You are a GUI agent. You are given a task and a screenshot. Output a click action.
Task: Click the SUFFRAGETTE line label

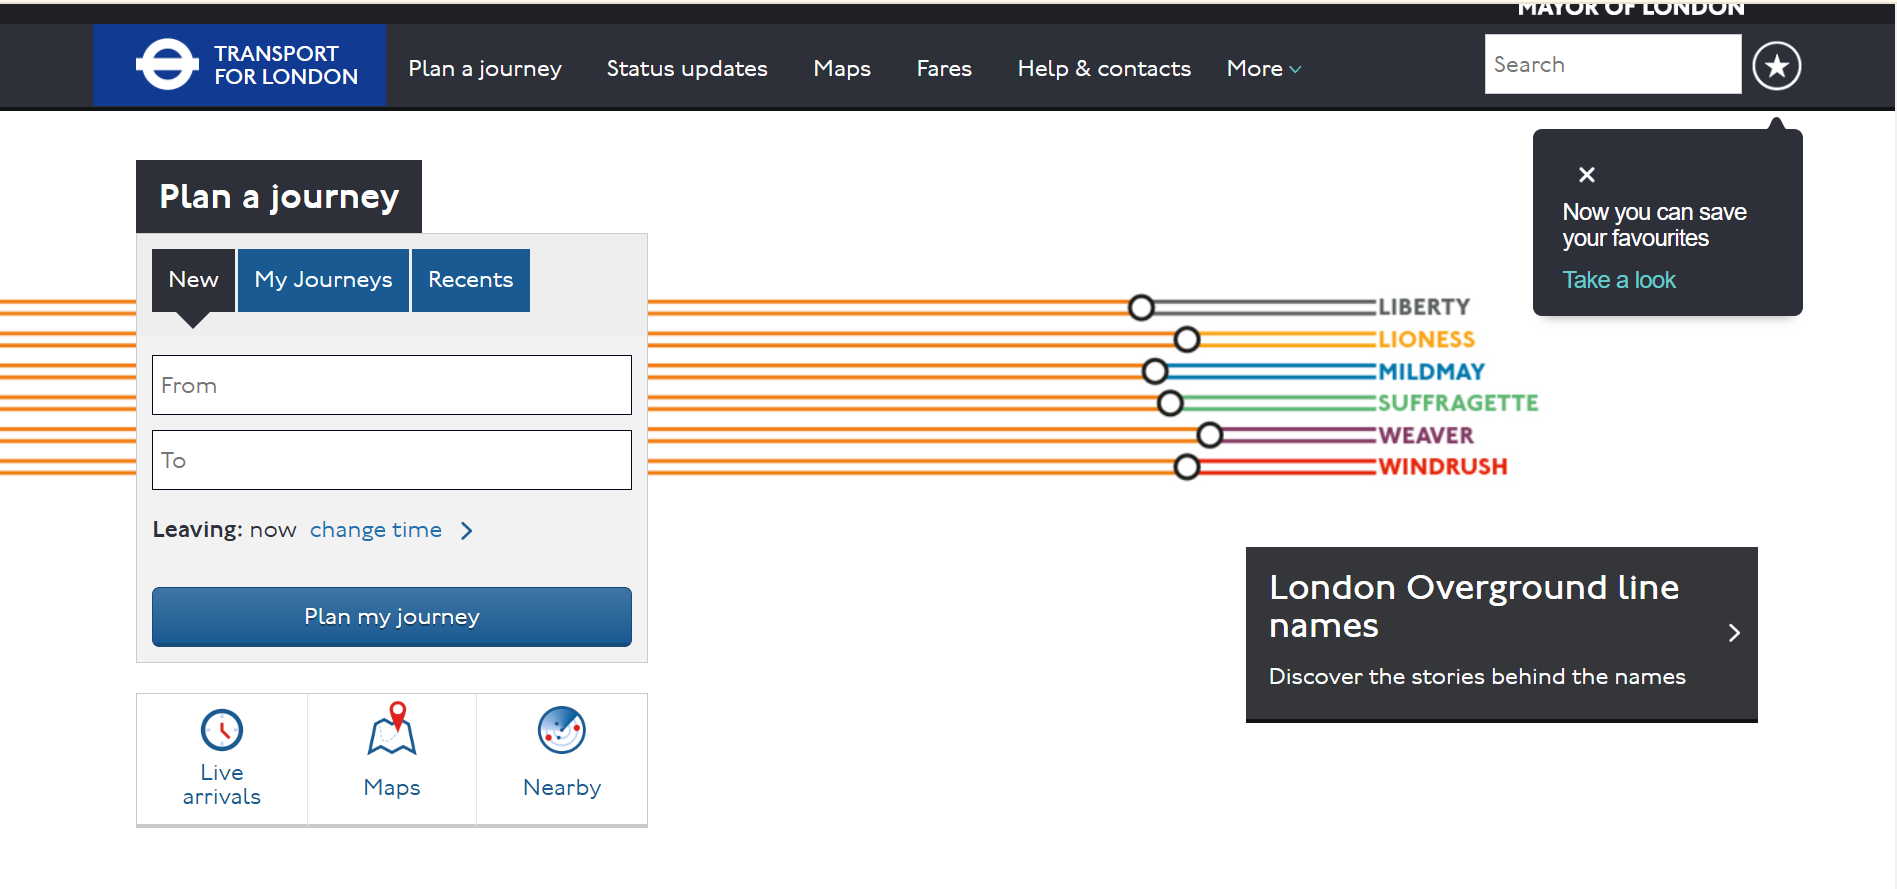point(1458,403)
